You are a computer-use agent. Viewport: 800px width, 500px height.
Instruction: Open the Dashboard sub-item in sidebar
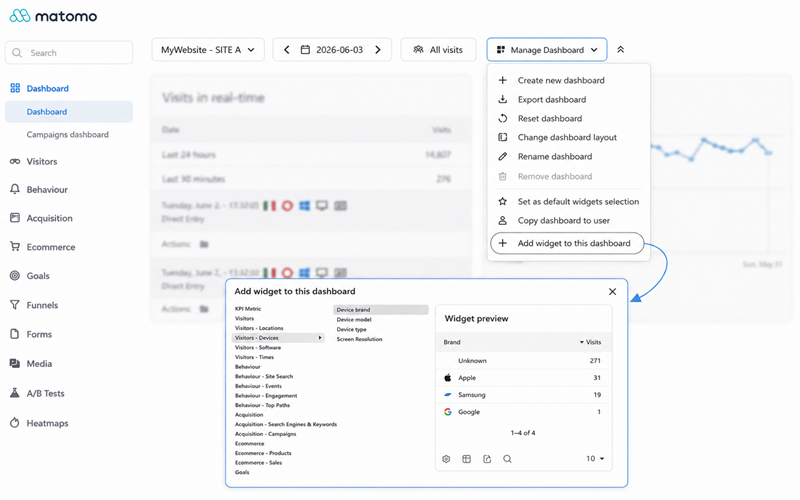[69, 111]
